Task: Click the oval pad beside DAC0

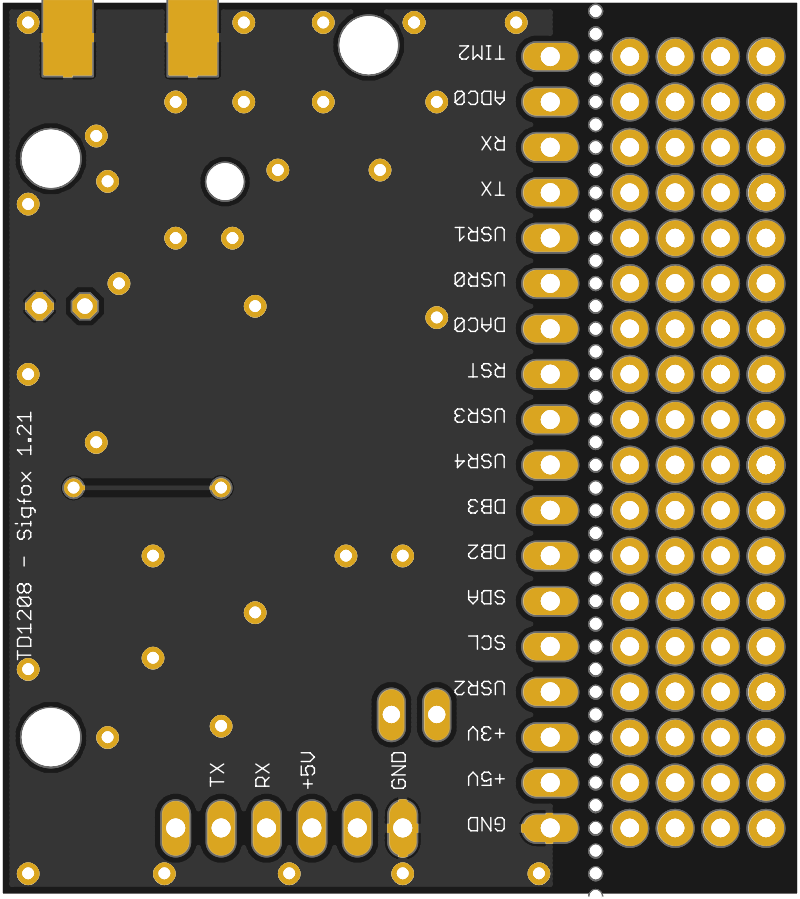Action: tap(549, 329)
